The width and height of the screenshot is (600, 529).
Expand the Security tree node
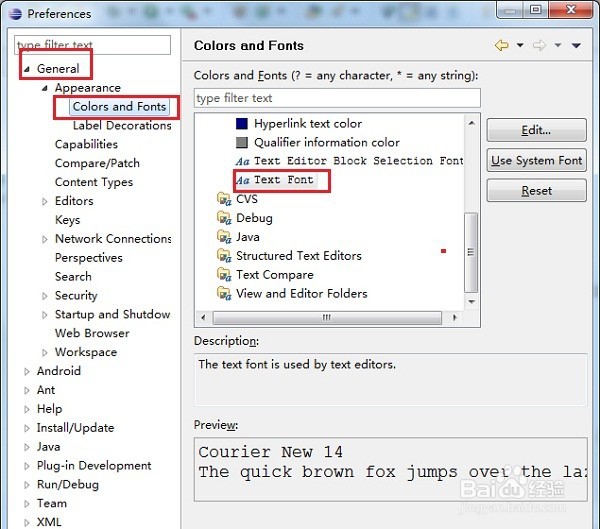click(45, 296)
